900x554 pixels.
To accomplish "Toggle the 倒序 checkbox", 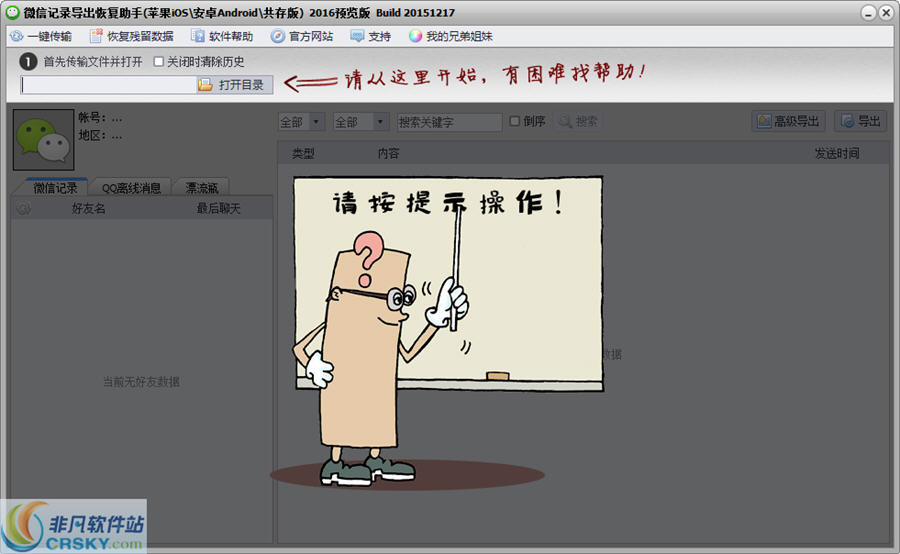I will coord(515,121).
